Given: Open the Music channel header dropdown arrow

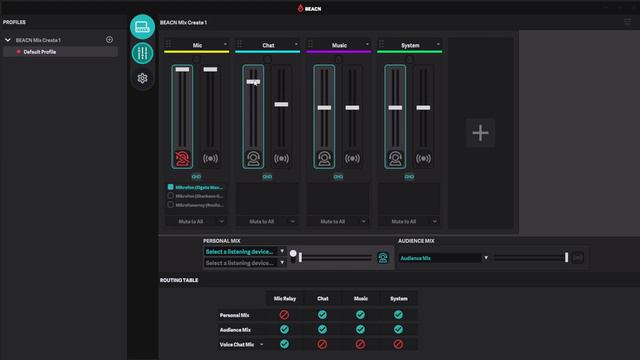Looking at the screenshot, I should tap(367, 44).
